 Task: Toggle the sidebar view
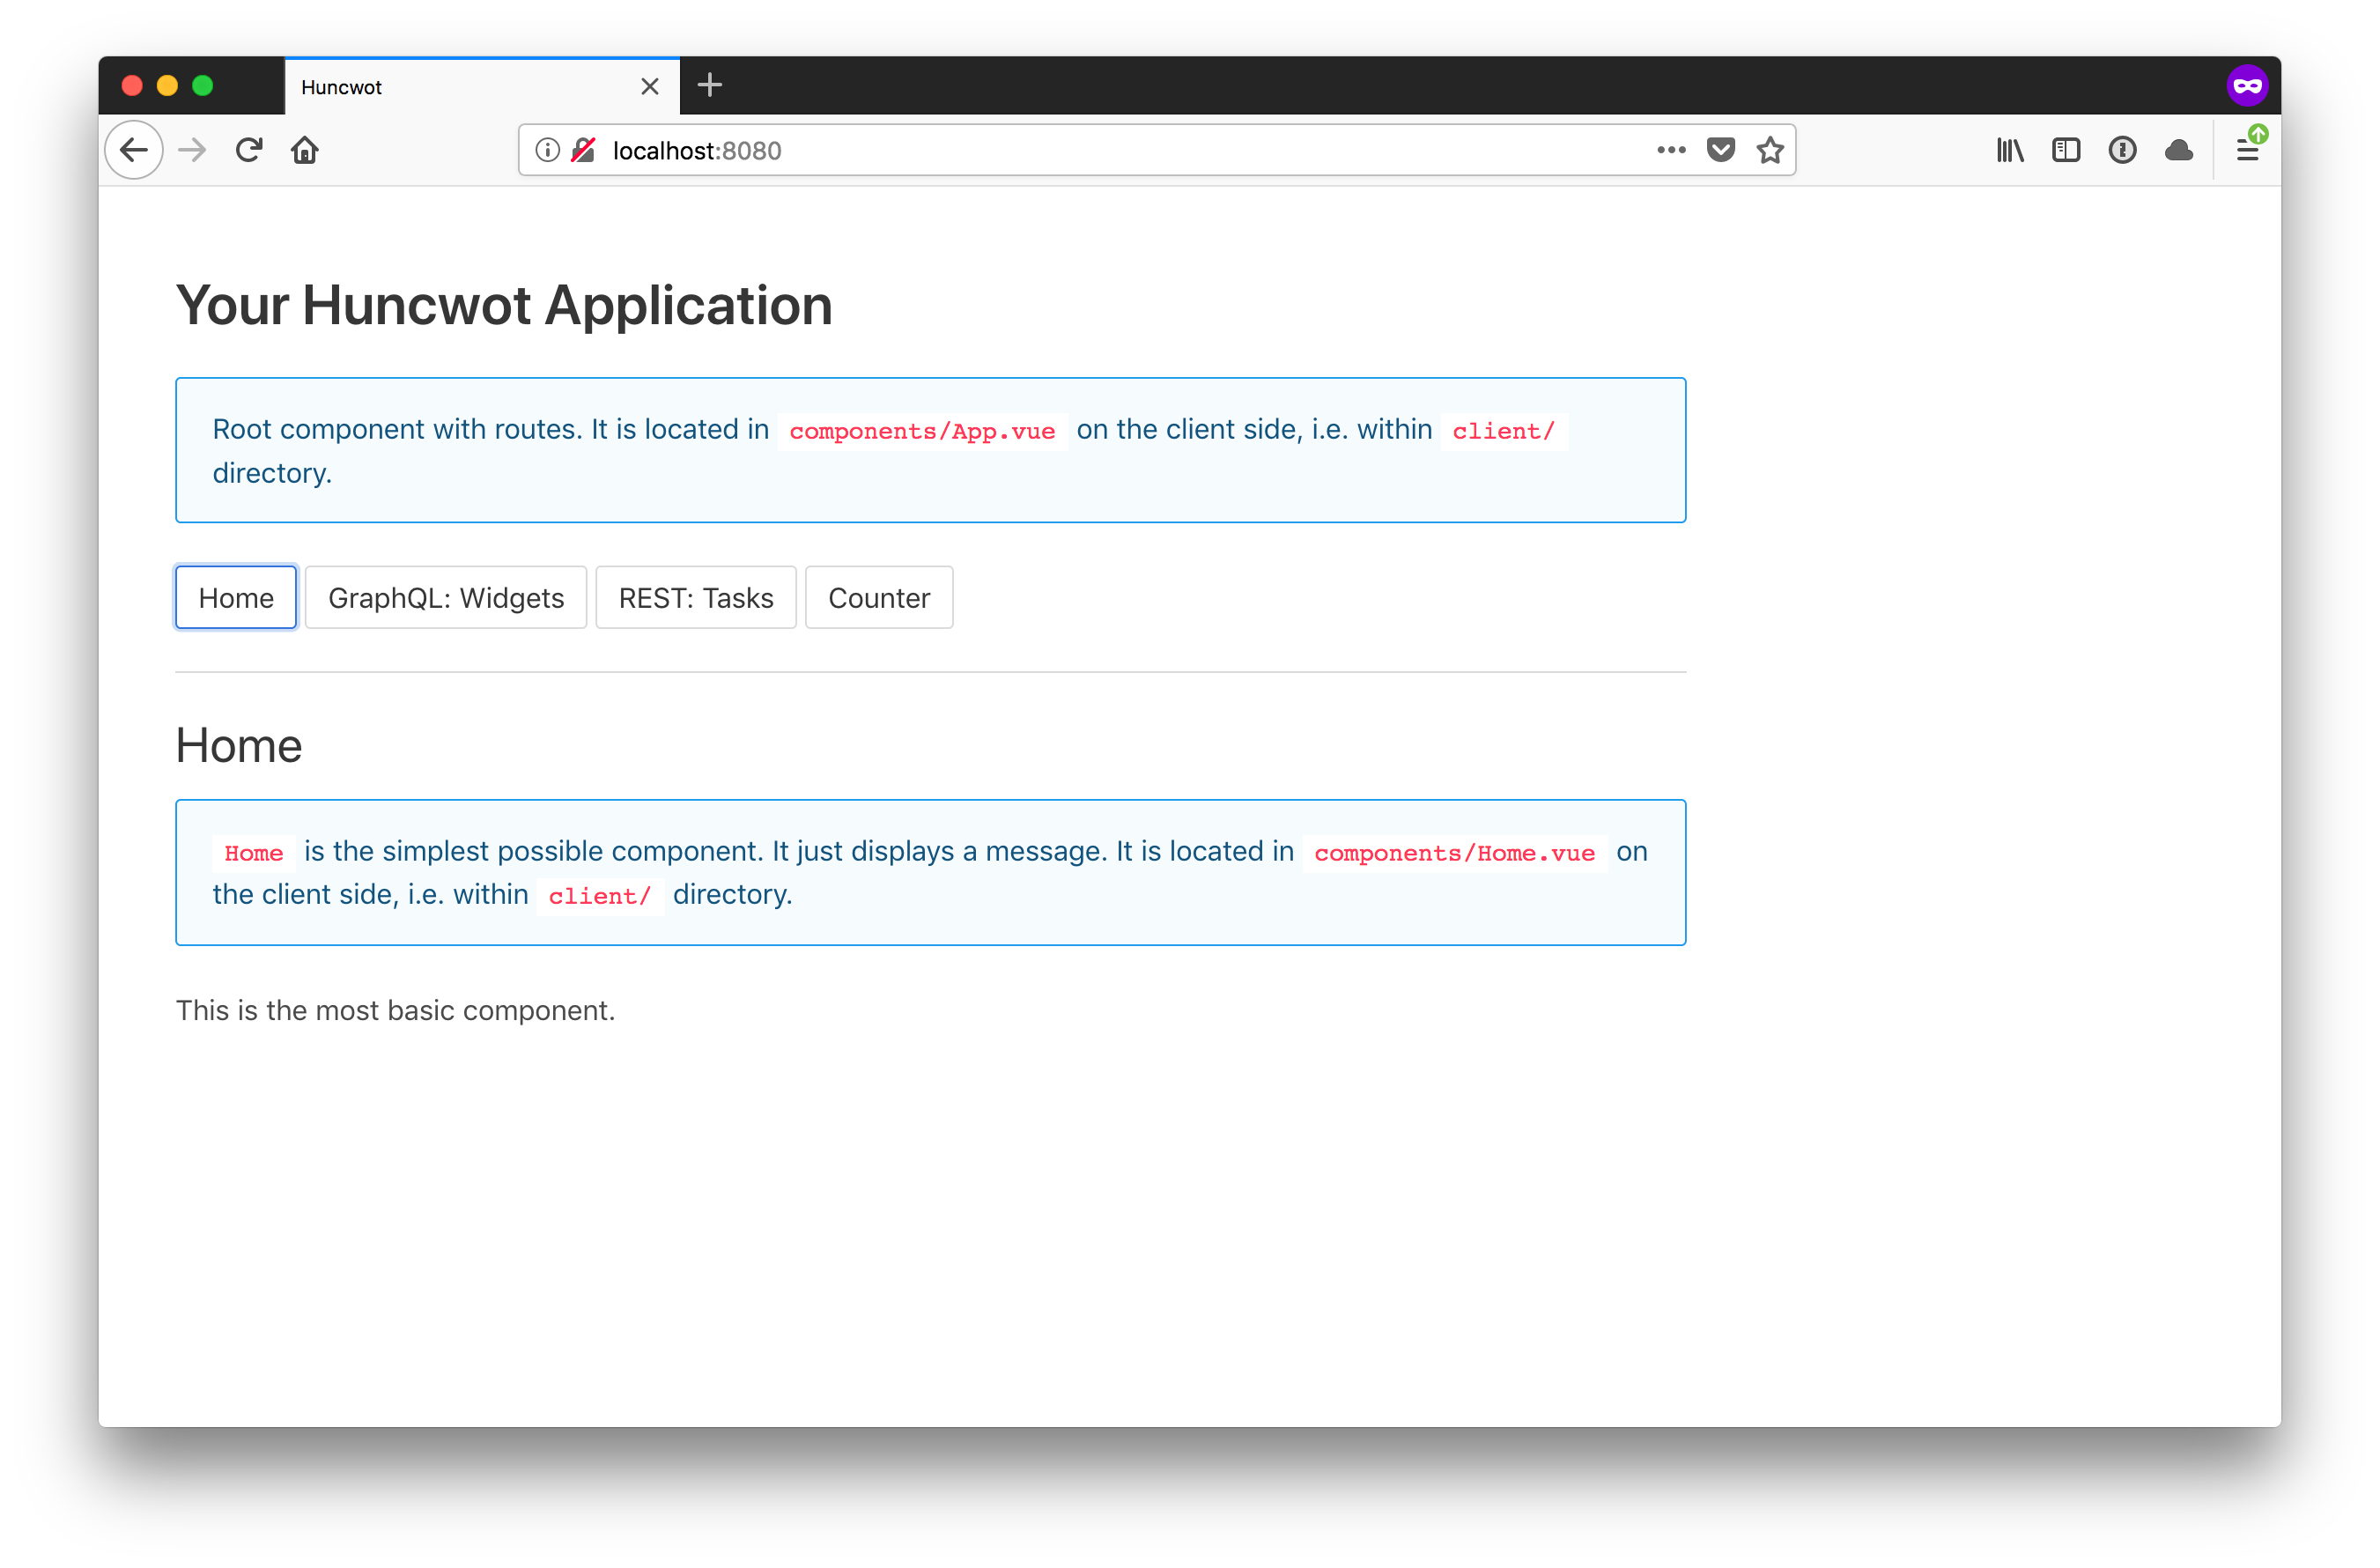[x=2066, y=150]
